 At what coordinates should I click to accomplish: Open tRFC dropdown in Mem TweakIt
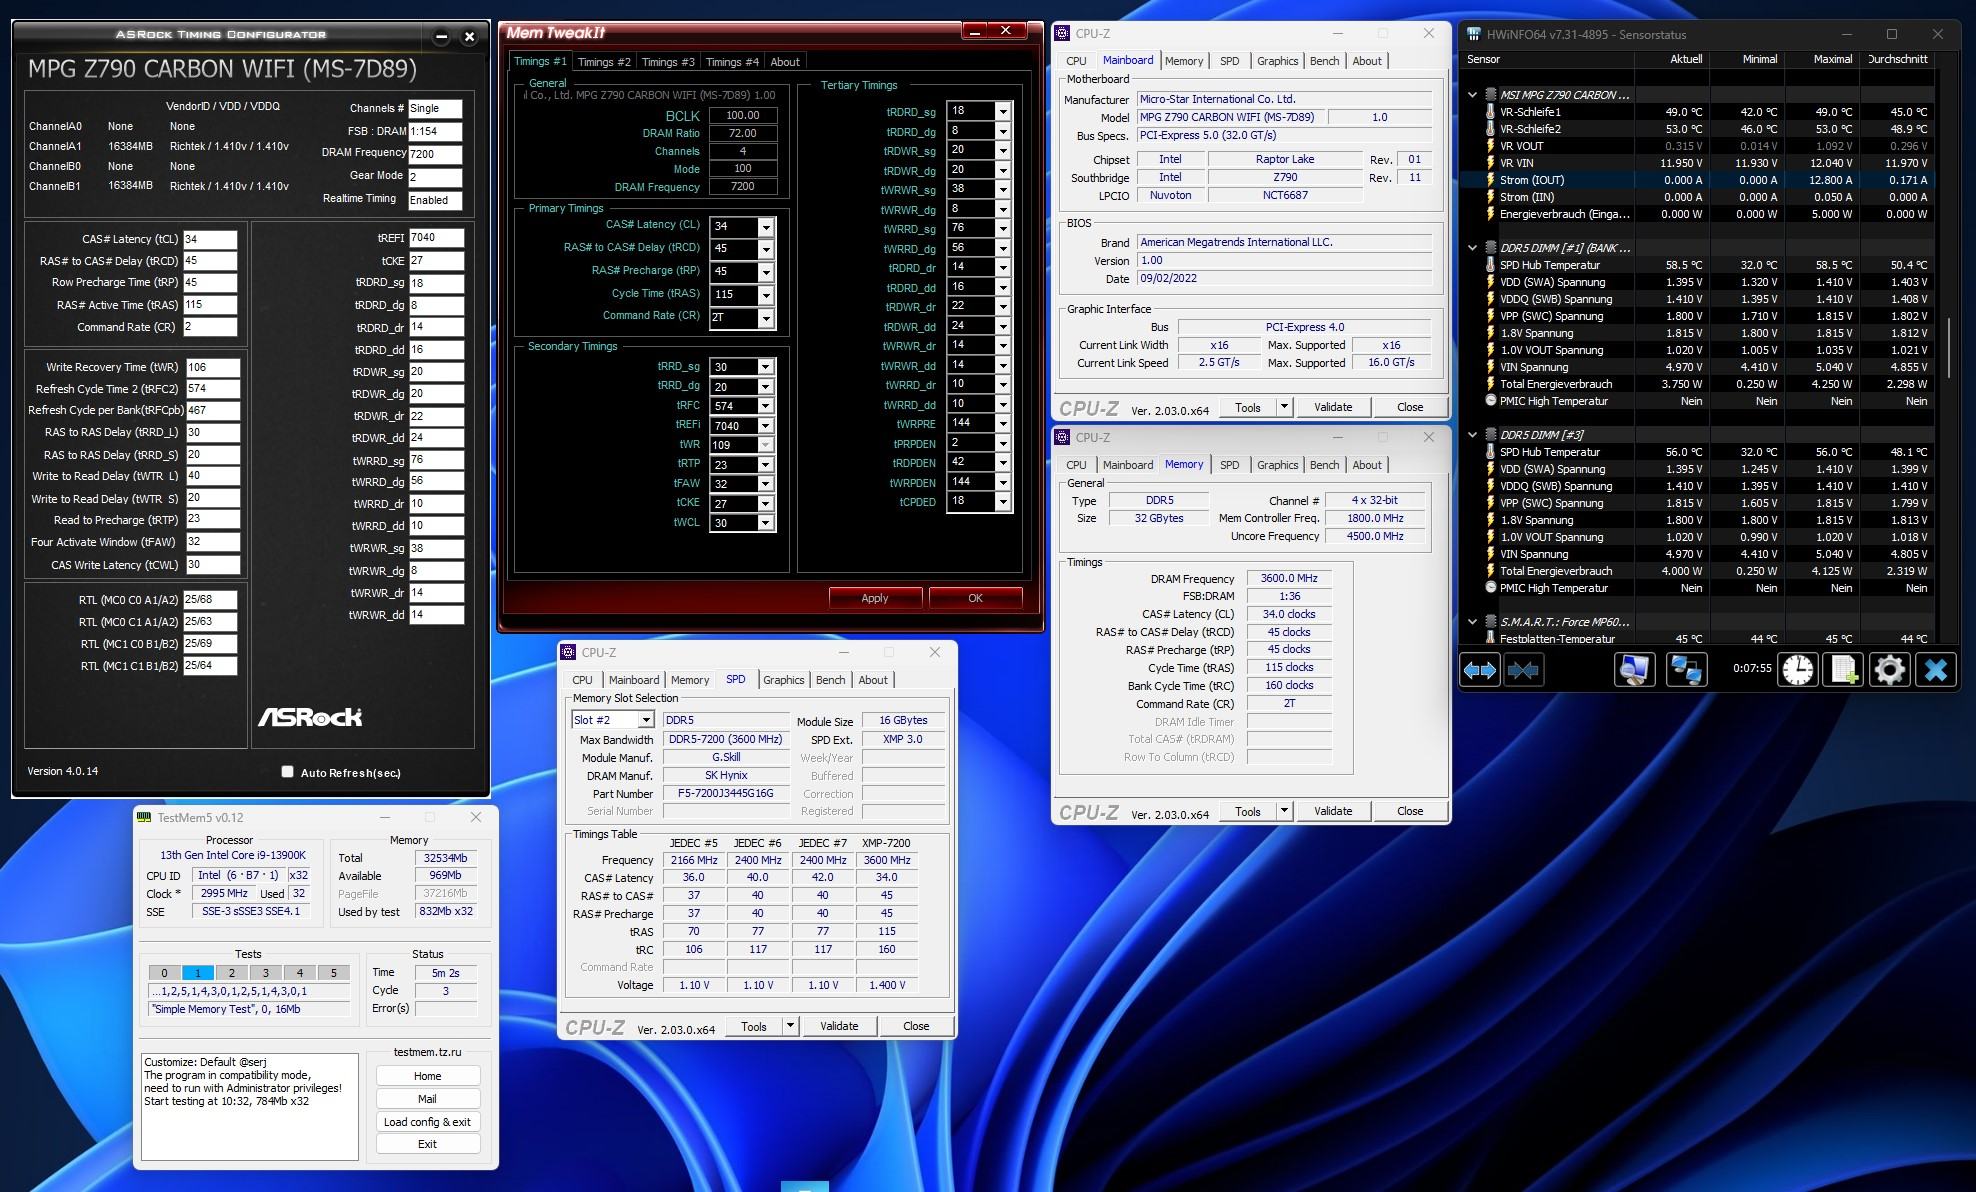[765, 406]
